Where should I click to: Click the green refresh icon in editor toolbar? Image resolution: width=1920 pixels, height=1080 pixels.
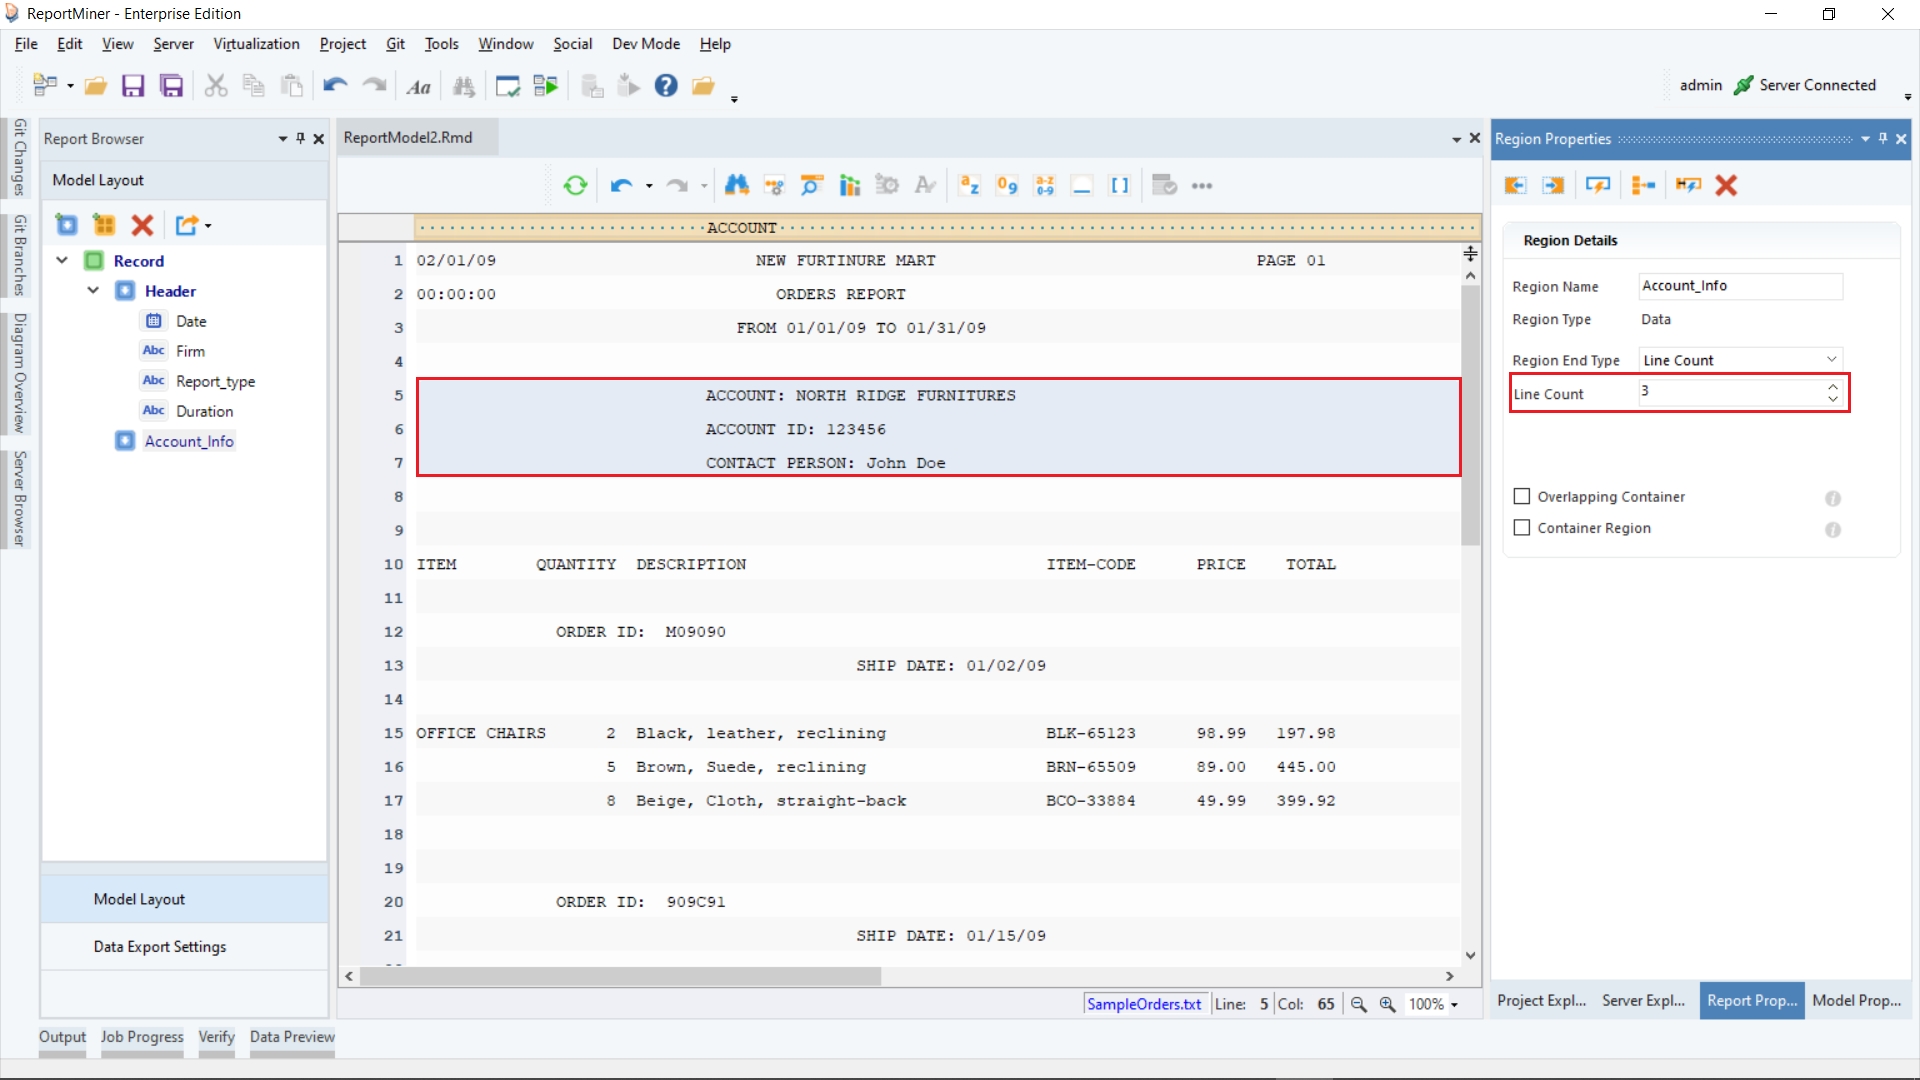575,185
